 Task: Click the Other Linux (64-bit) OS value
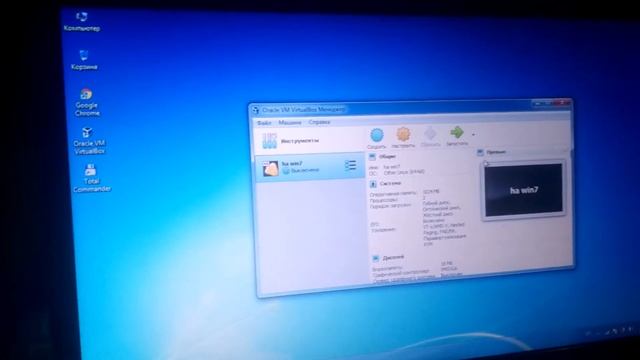coord(404,172)
